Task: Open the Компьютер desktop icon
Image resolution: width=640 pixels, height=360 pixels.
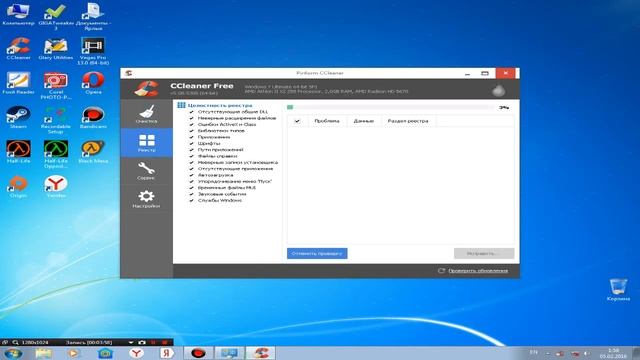Action: click(18, 13)
